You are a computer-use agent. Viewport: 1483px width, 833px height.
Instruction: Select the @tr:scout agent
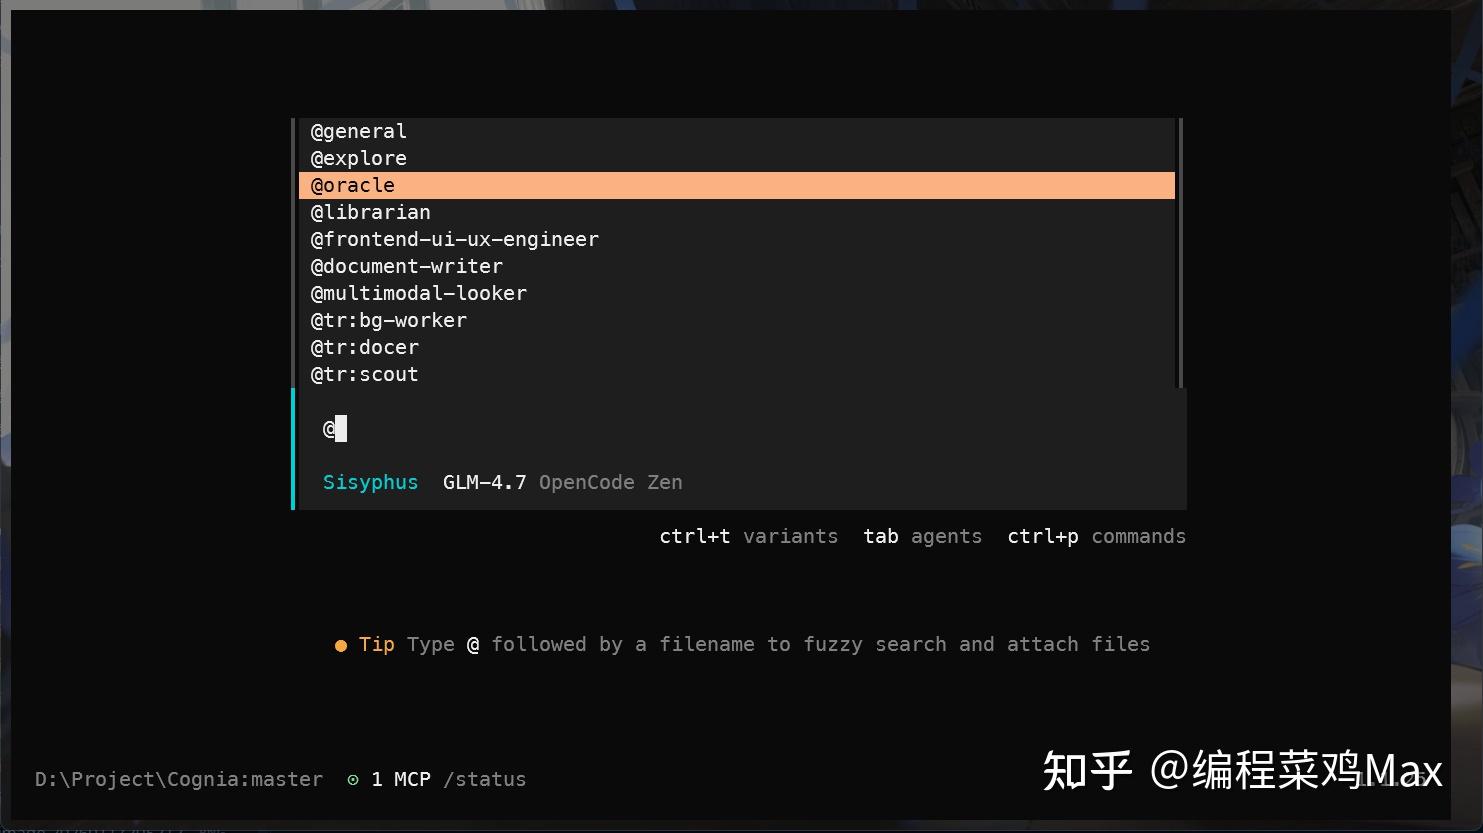[x=737, y=374]
